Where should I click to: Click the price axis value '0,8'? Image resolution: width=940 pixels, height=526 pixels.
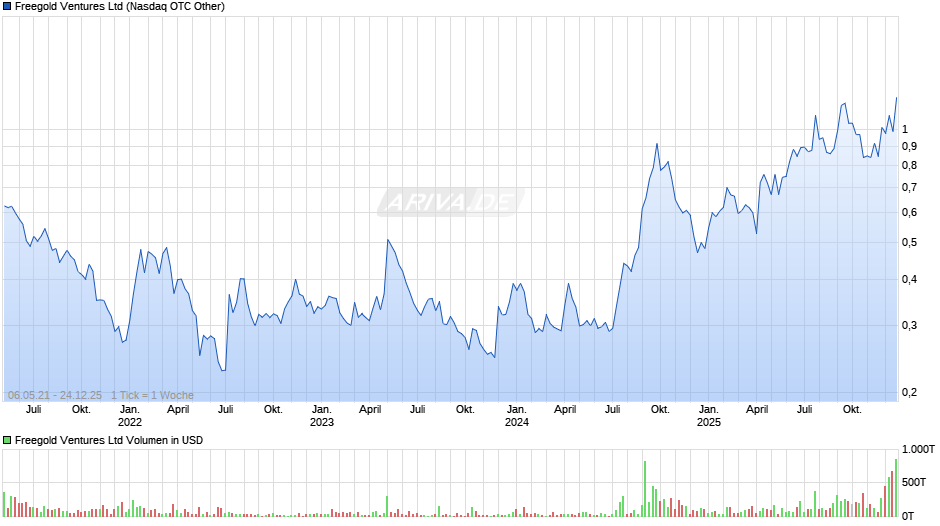[x=909, y=166]
